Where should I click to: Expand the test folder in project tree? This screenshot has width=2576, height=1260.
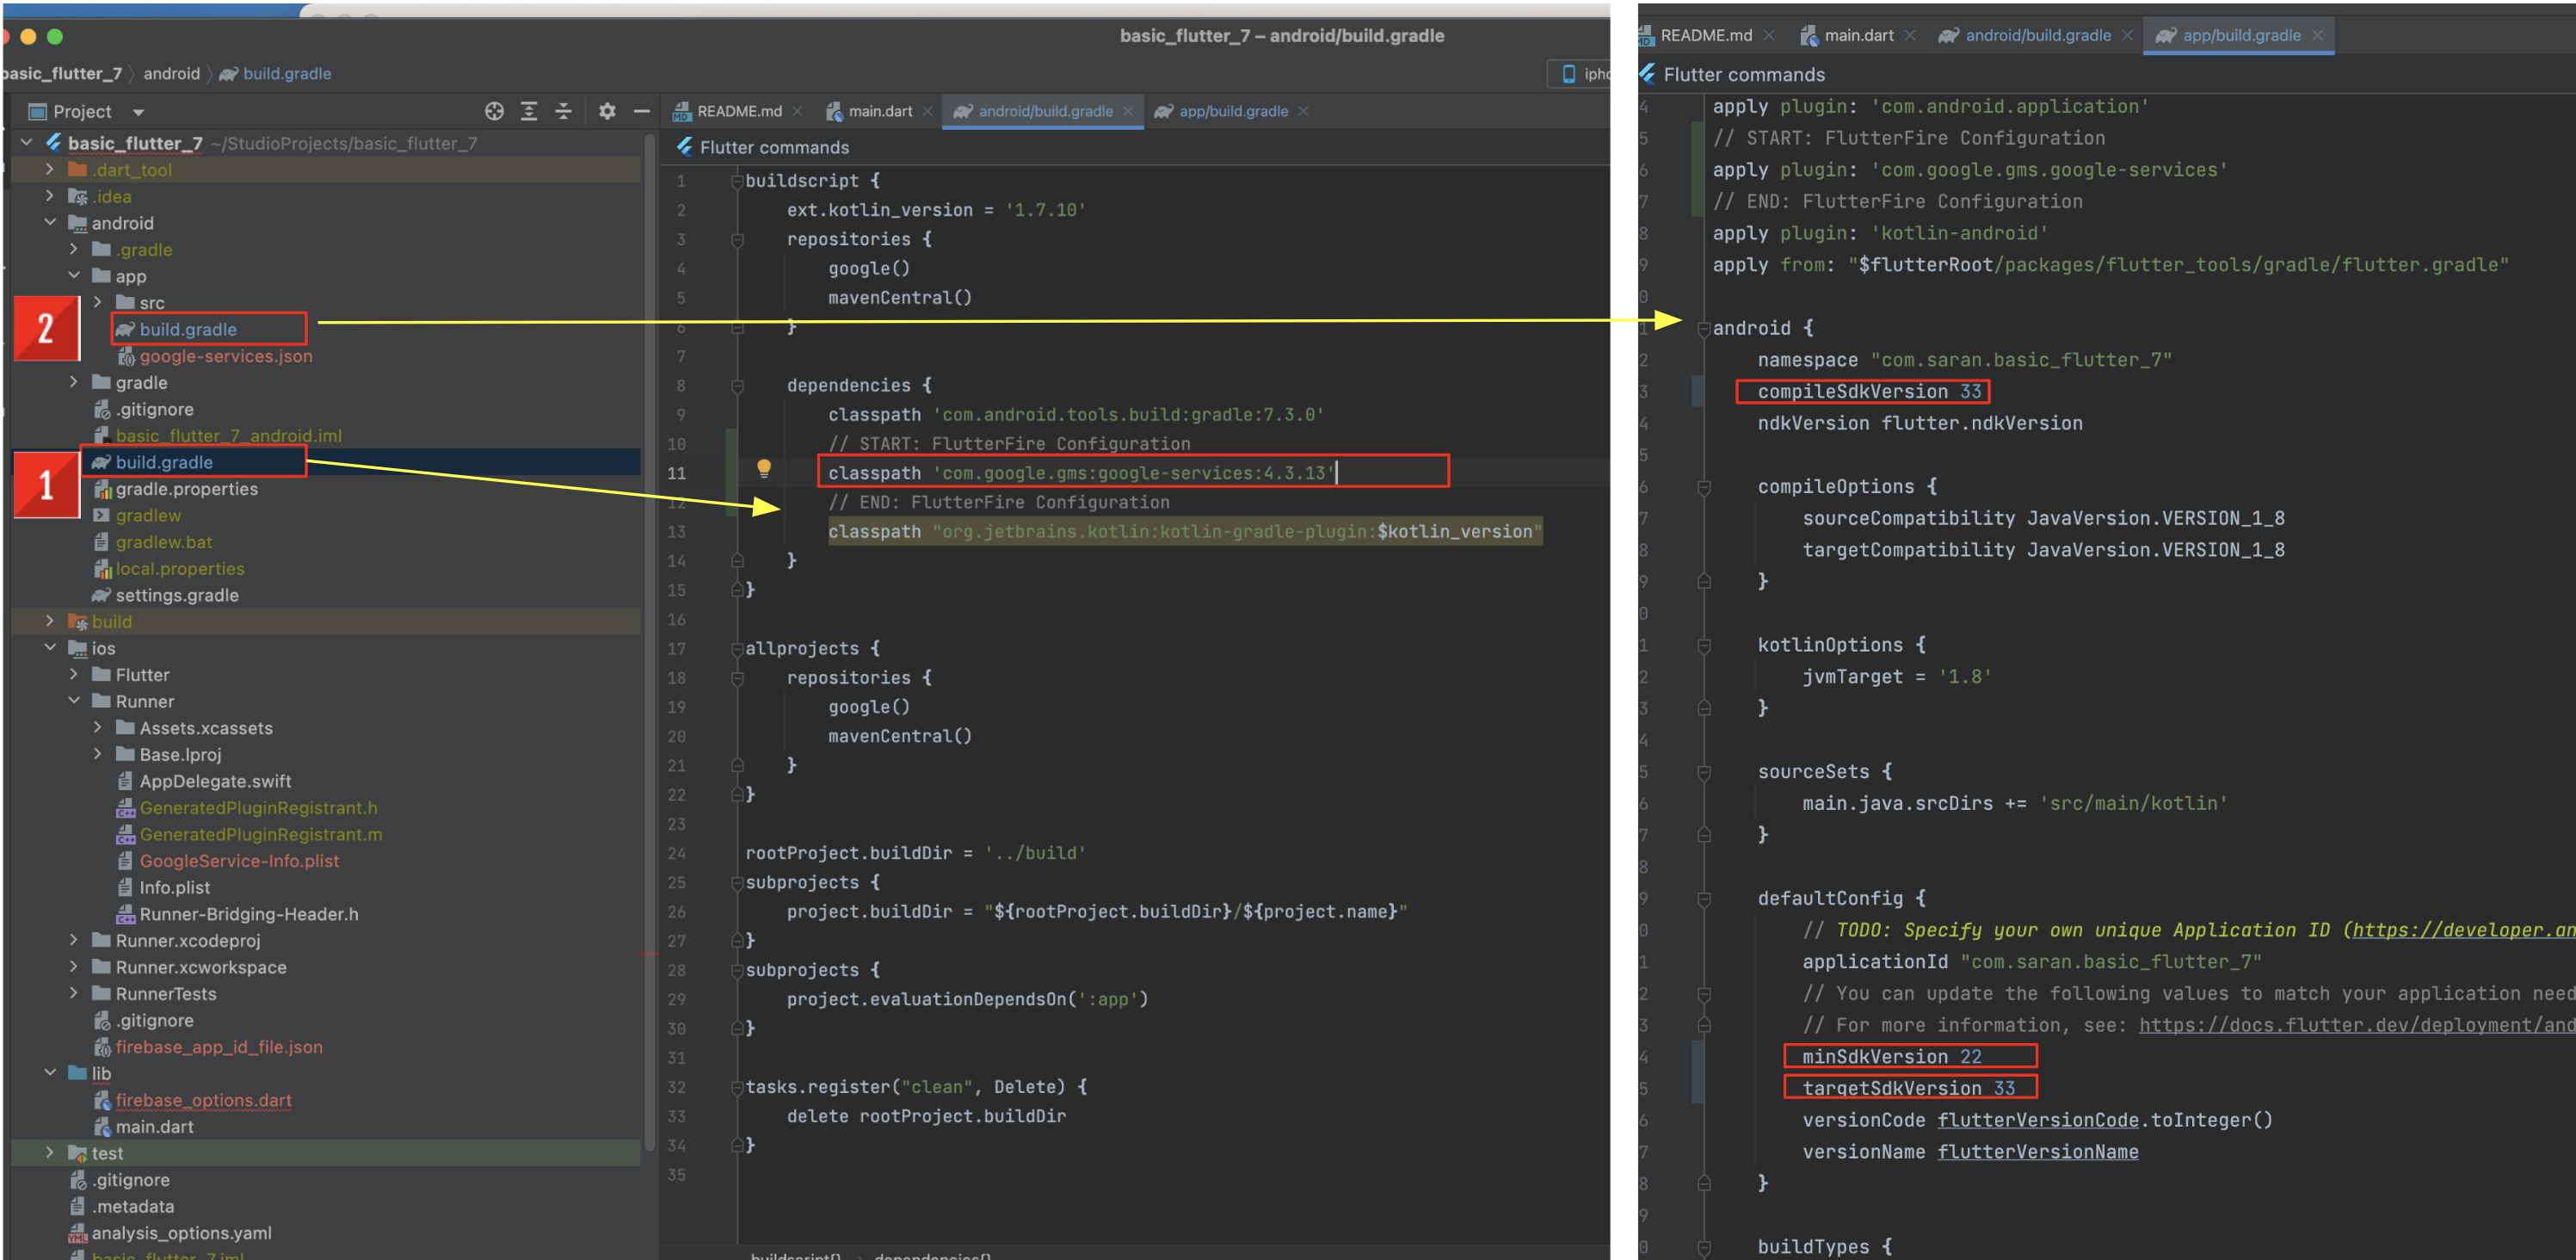point(50,1153)
